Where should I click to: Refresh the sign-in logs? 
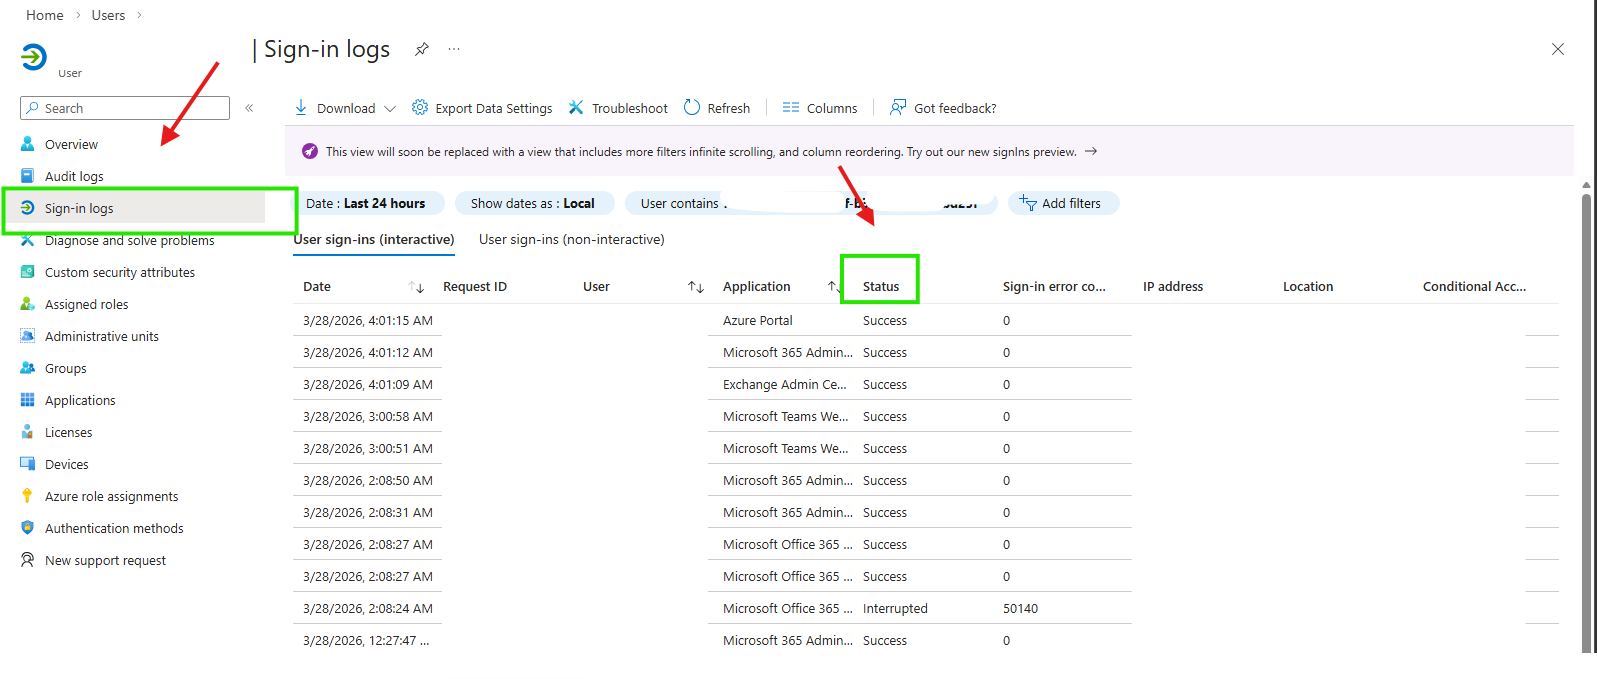point(717,108)
